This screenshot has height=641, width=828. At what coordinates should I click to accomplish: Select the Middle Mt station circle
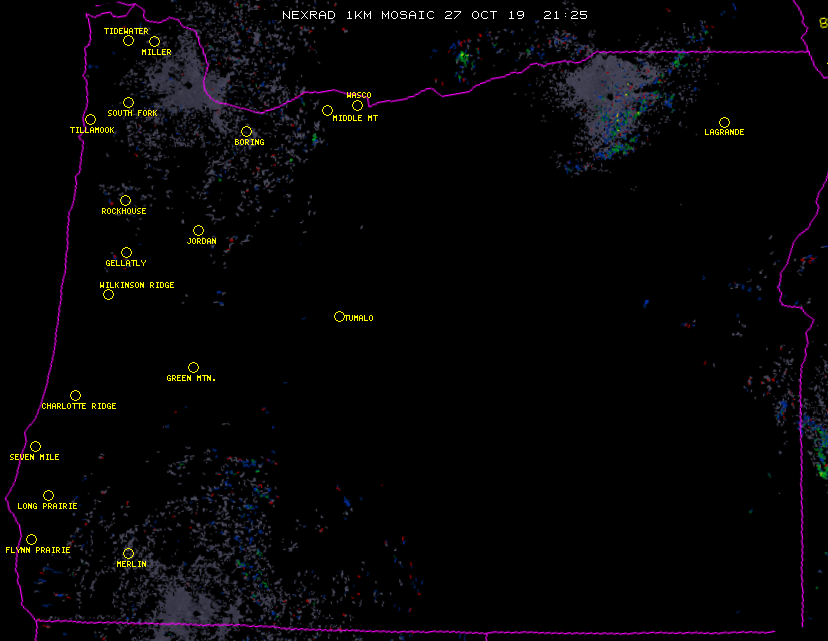click(327, 111)
